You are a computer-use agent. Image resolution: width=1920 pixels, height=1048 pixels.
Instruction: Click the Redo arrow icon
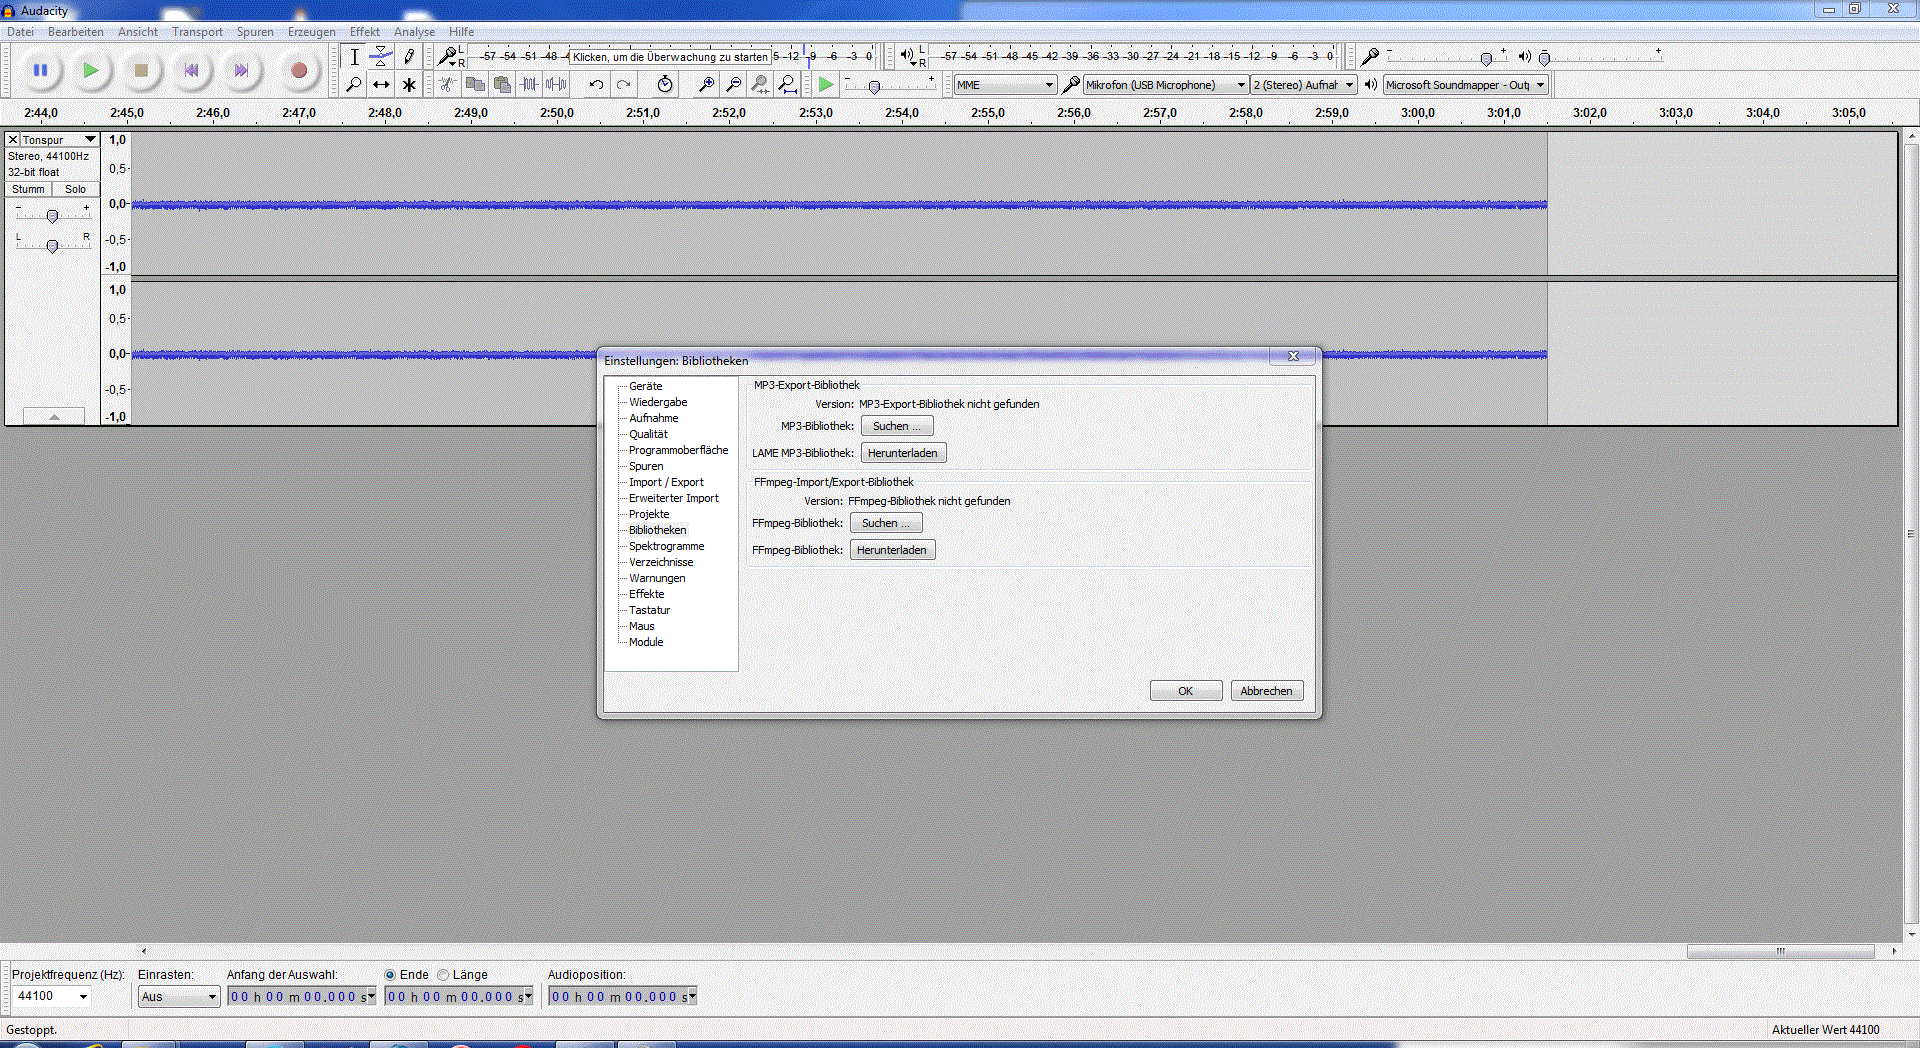coord(624,85)
